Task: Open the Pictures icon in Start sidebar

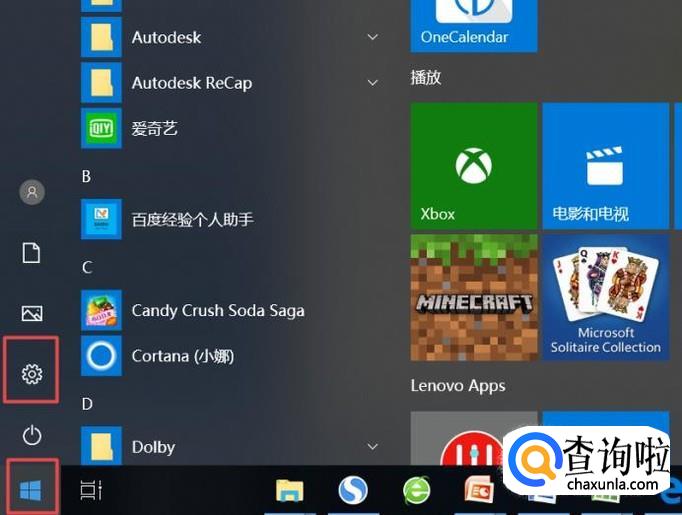Action: pos(32,313)
